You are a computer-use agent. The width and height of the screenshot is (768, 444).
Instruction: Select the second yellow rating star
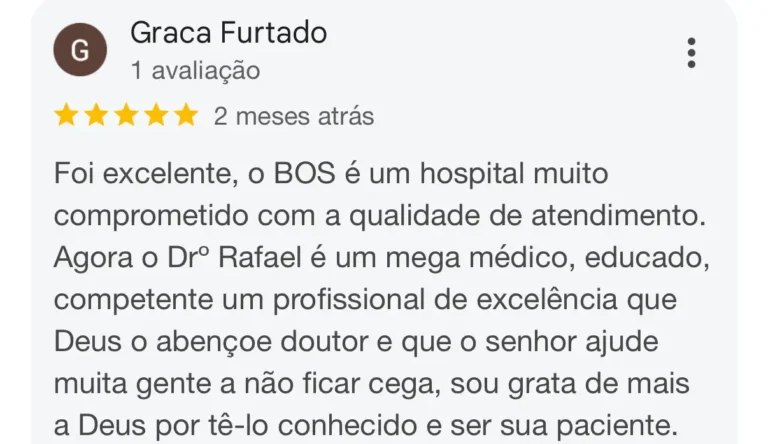(x=96, y=116)
